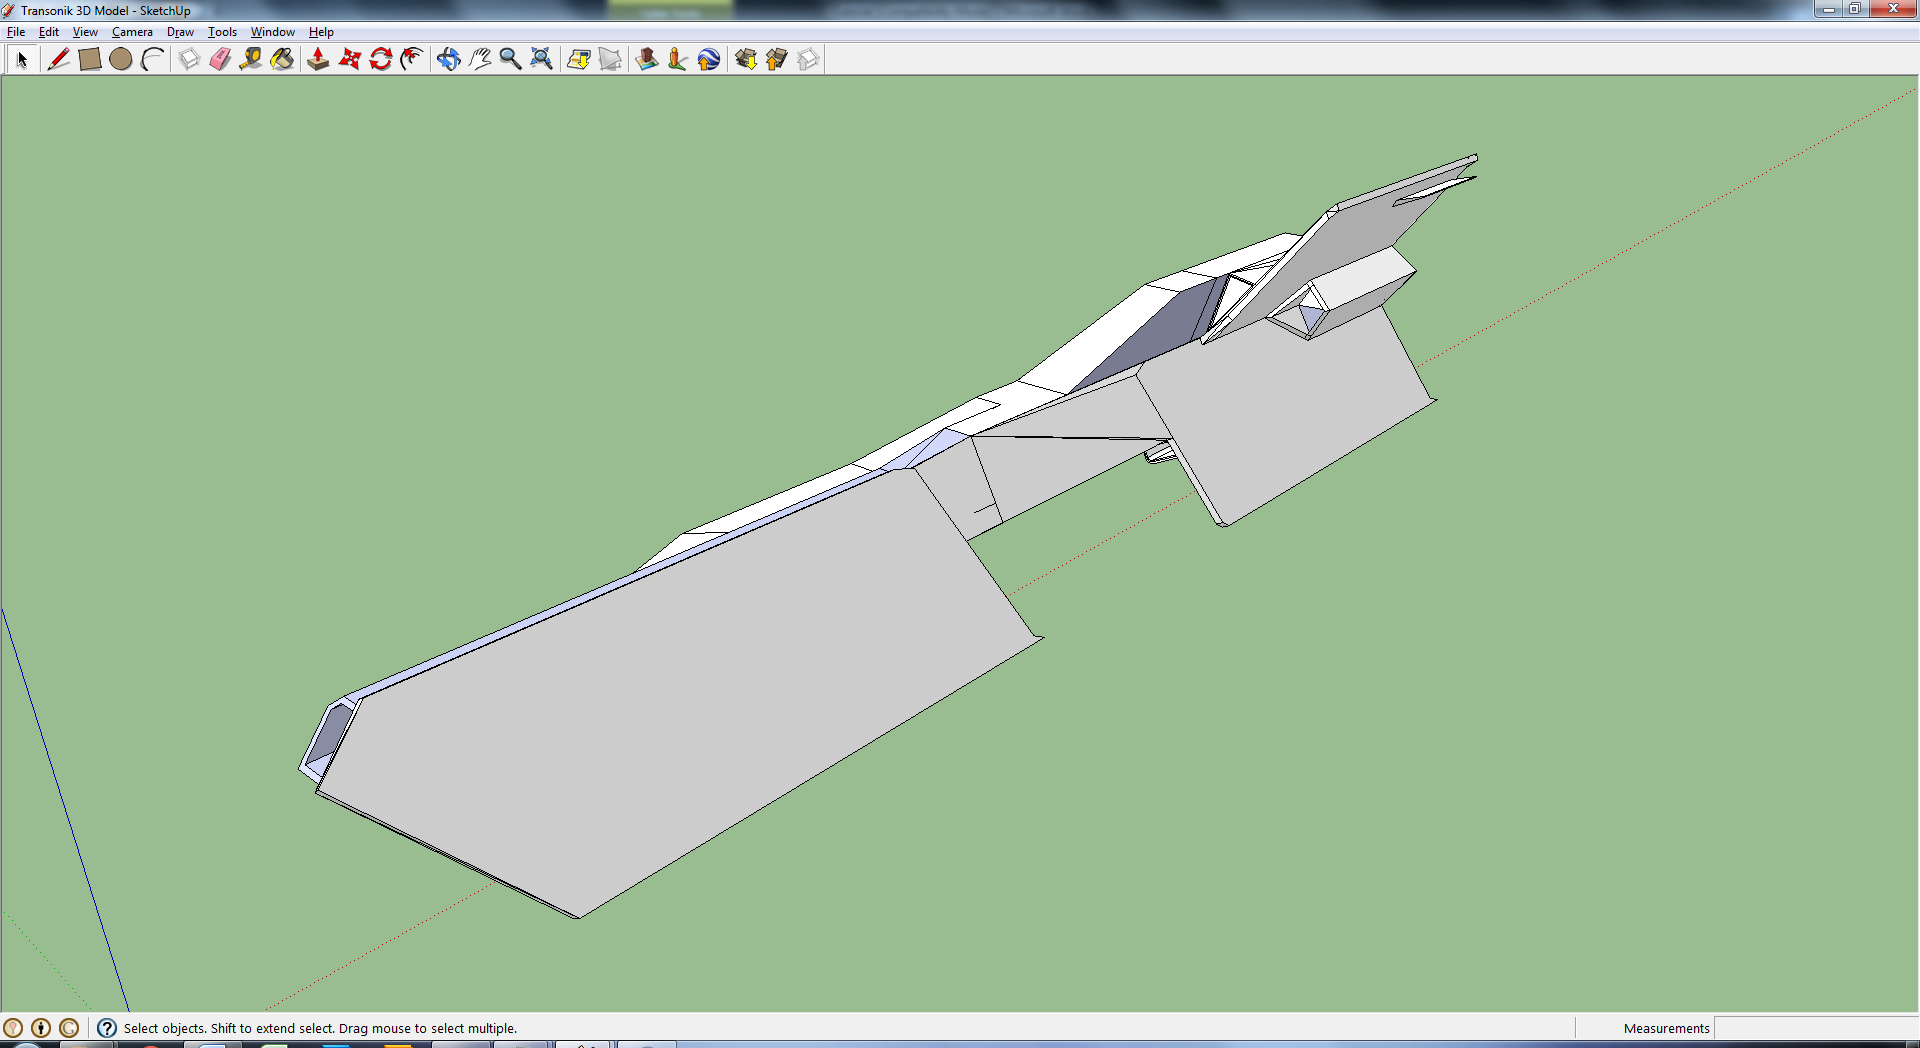Screen dimensions: 1920x1048
Task: Click the Share Component icon
Action: point(808,59)
